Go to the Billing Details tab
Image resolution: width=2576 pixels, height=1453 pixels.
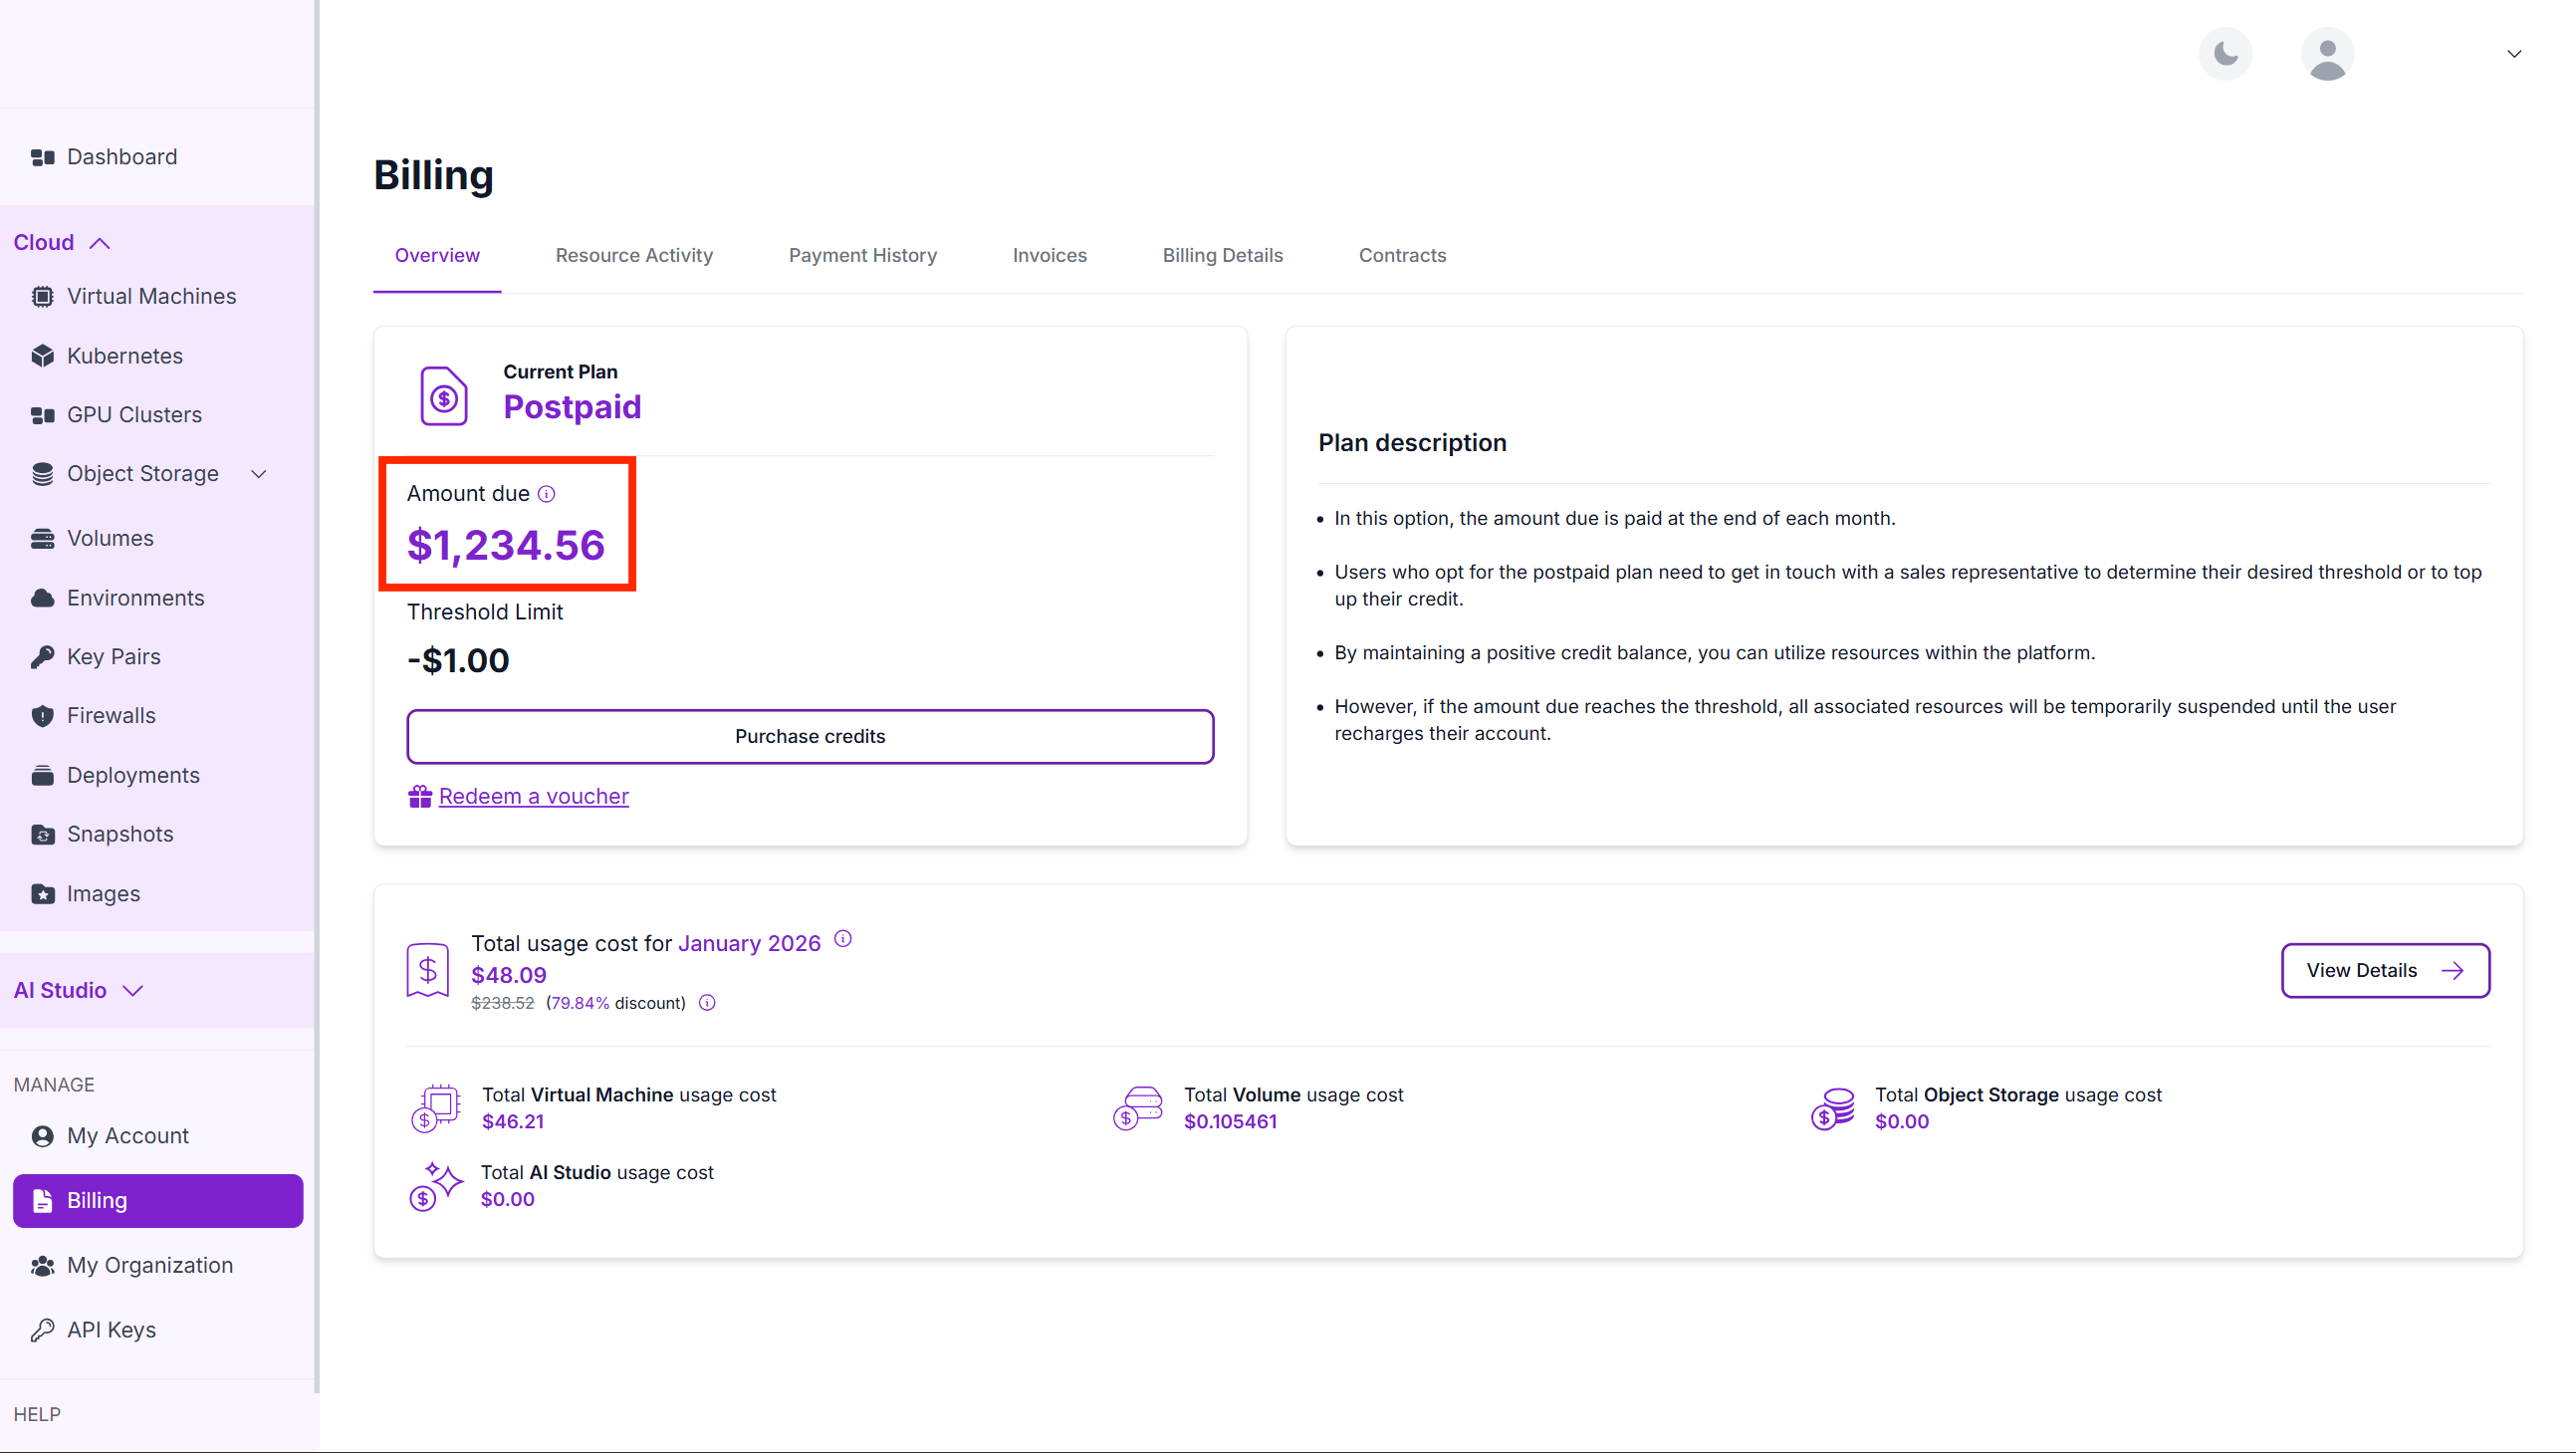coord(1222,256)
